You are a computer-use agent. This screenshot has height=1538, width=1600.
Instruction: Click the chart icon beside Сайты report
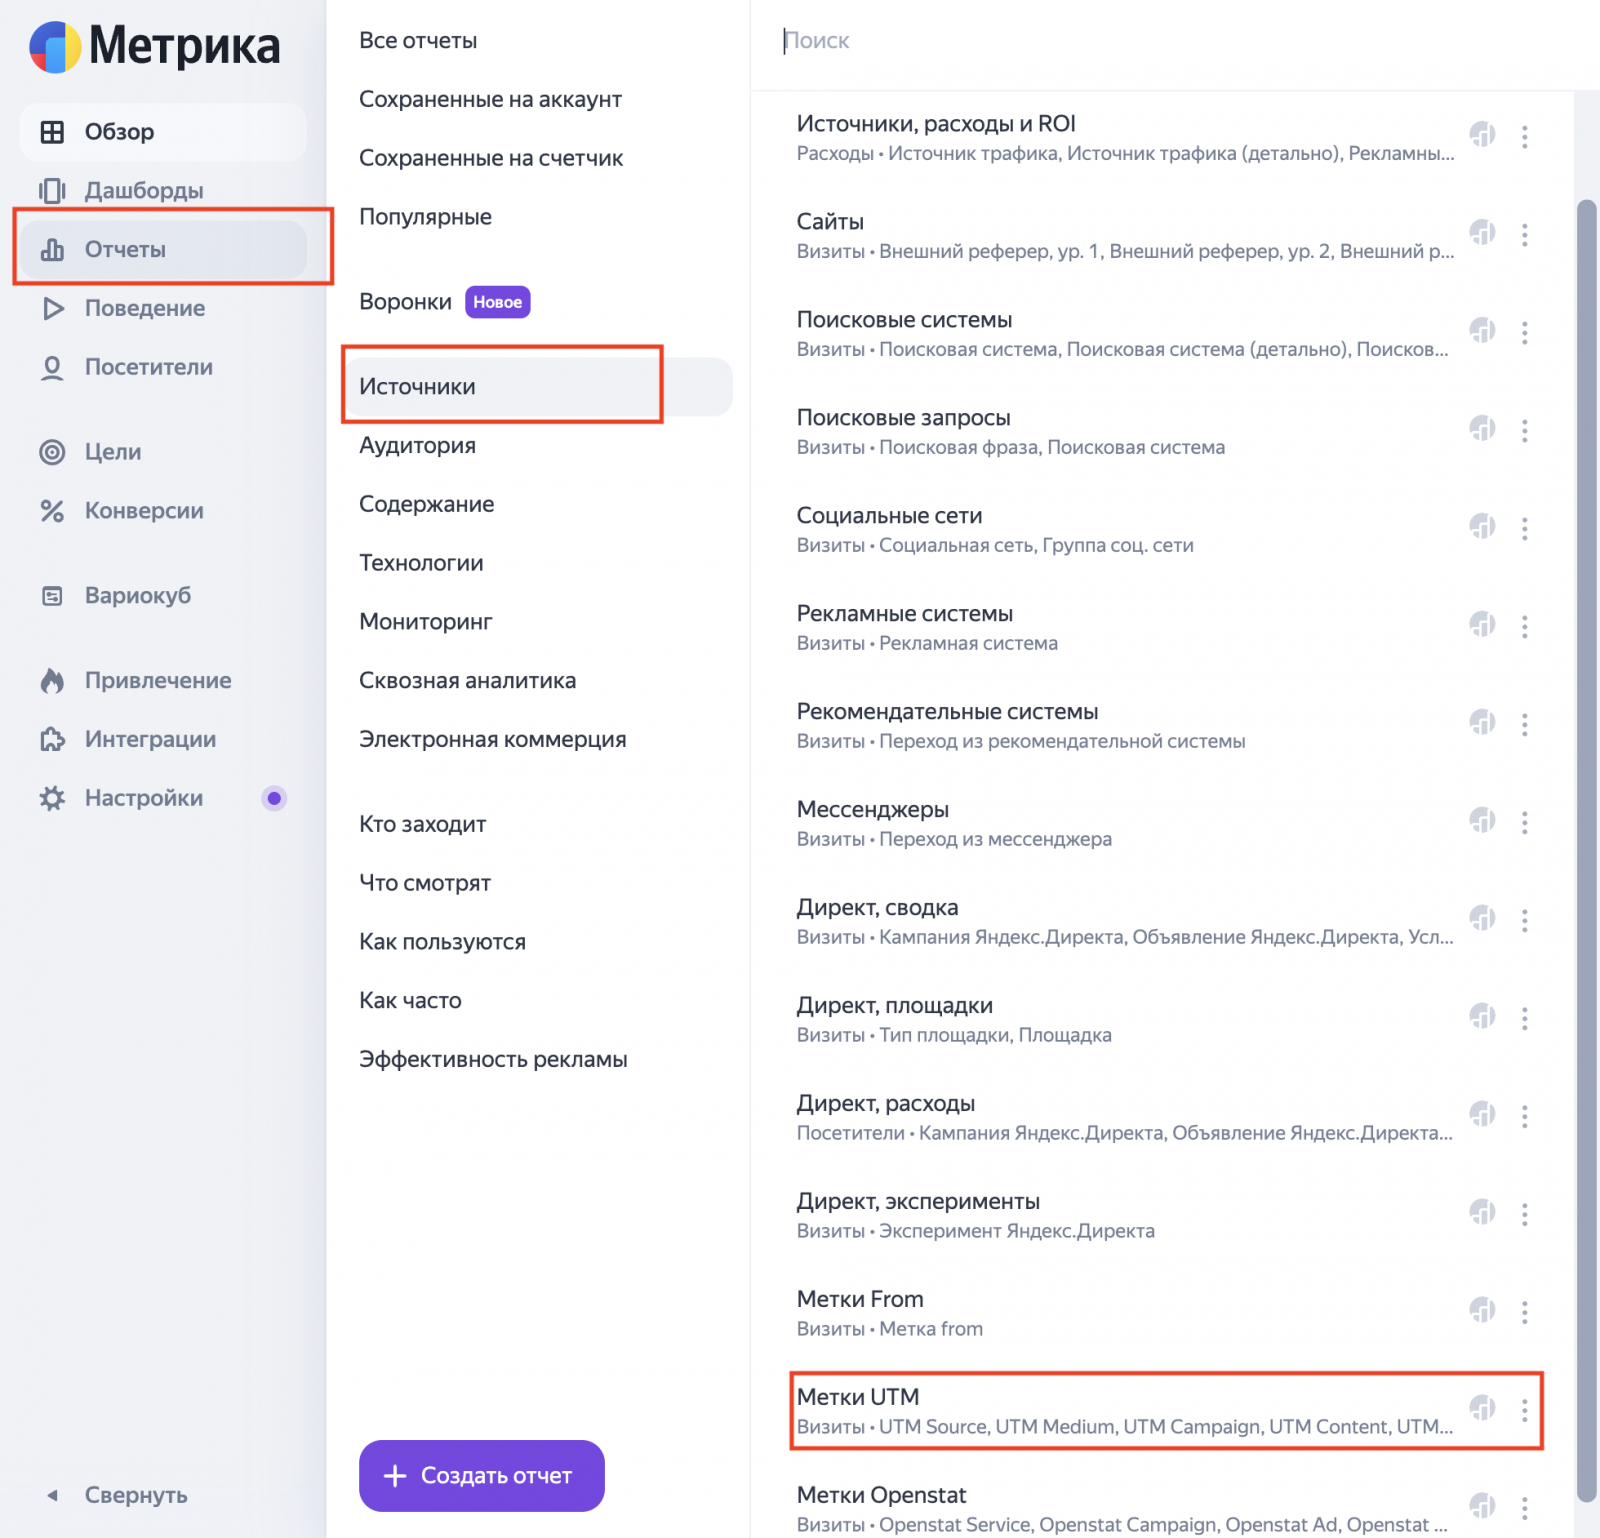1482,233
